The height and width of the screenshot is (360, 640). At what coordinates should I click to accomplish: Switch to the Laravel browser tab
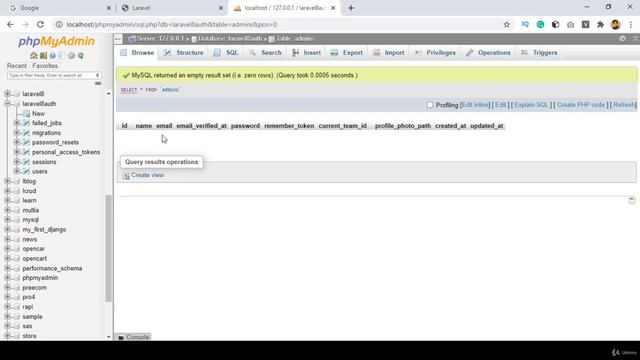171,8
